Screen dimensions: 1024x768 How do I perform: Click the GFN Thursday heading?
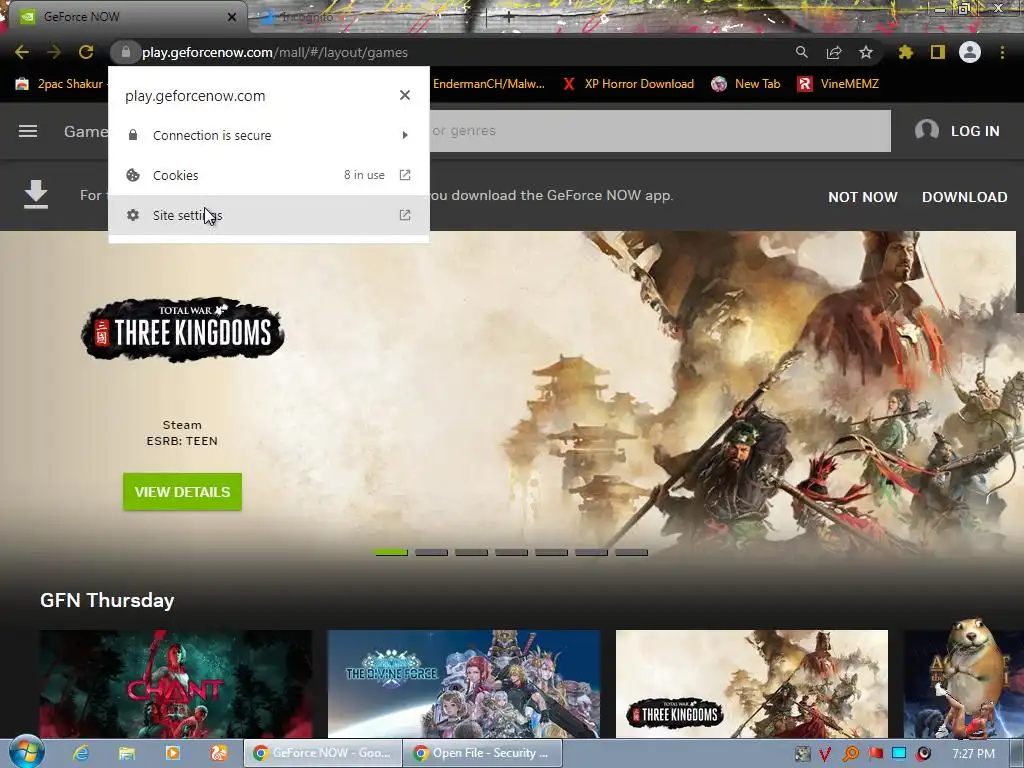pos(107,600)
